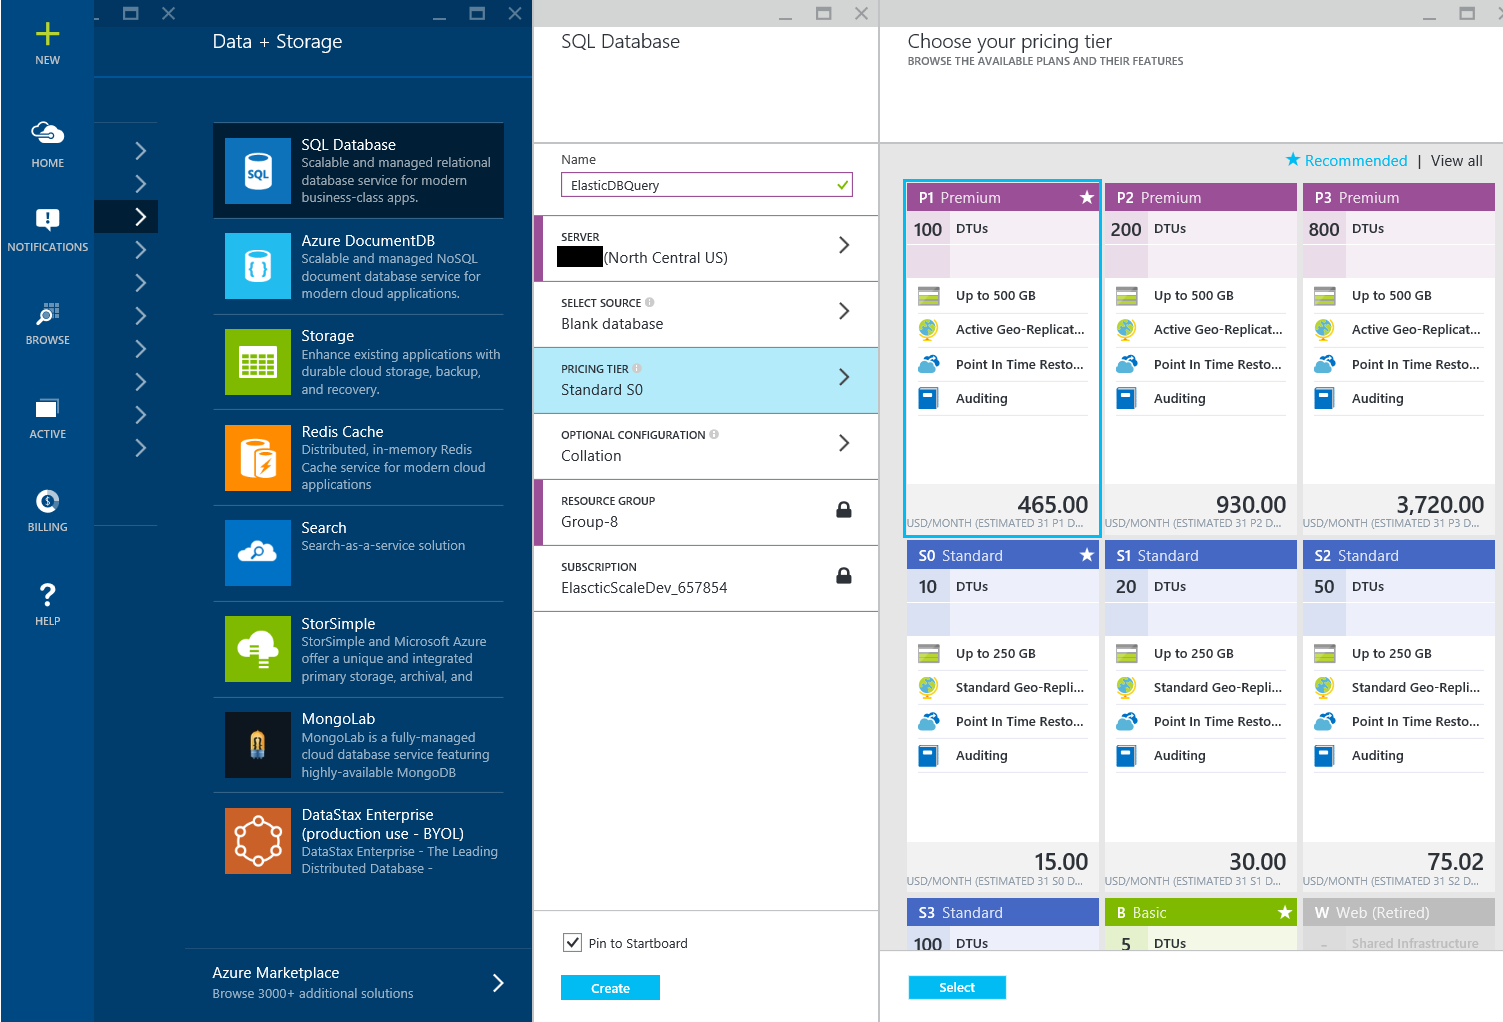The height and width of the screenshot is (1022, 1503).
Task: Click the Create button
Action: click(x=610, y=987)
